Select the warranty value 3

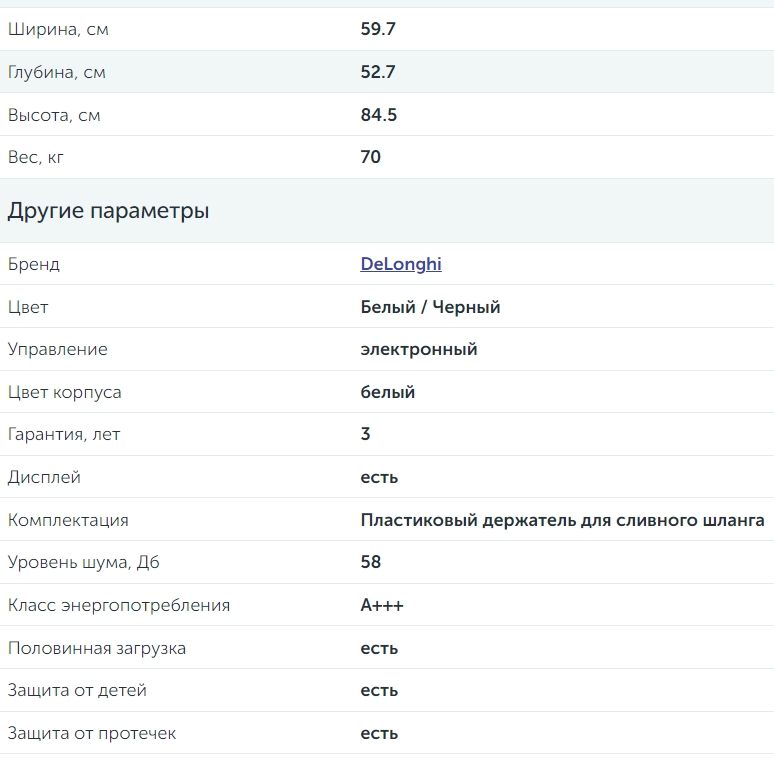[x=365, y=434]
